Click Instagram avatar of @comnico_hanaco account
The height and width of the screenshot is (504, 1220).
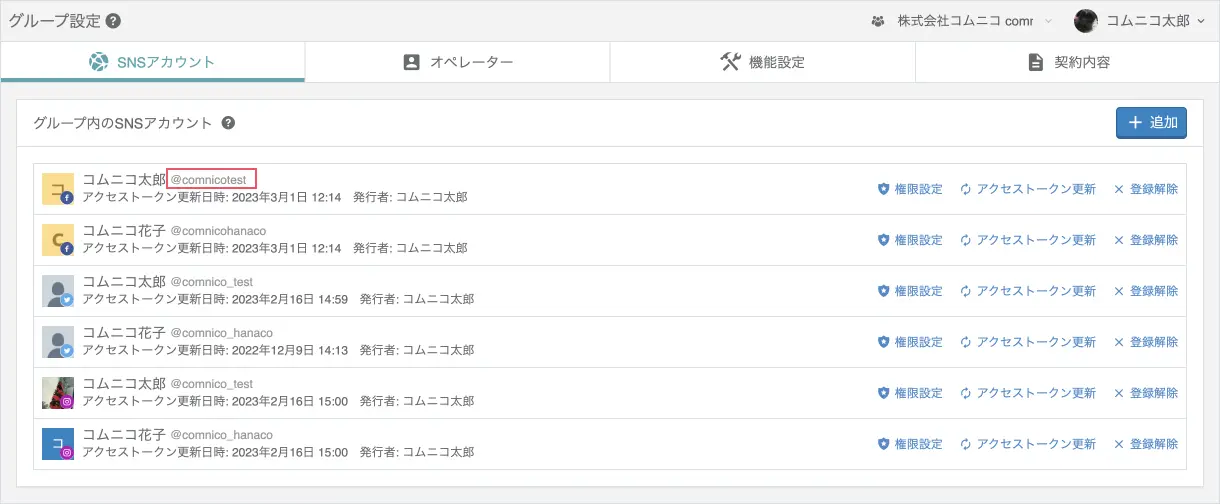[x=58, y=443]
